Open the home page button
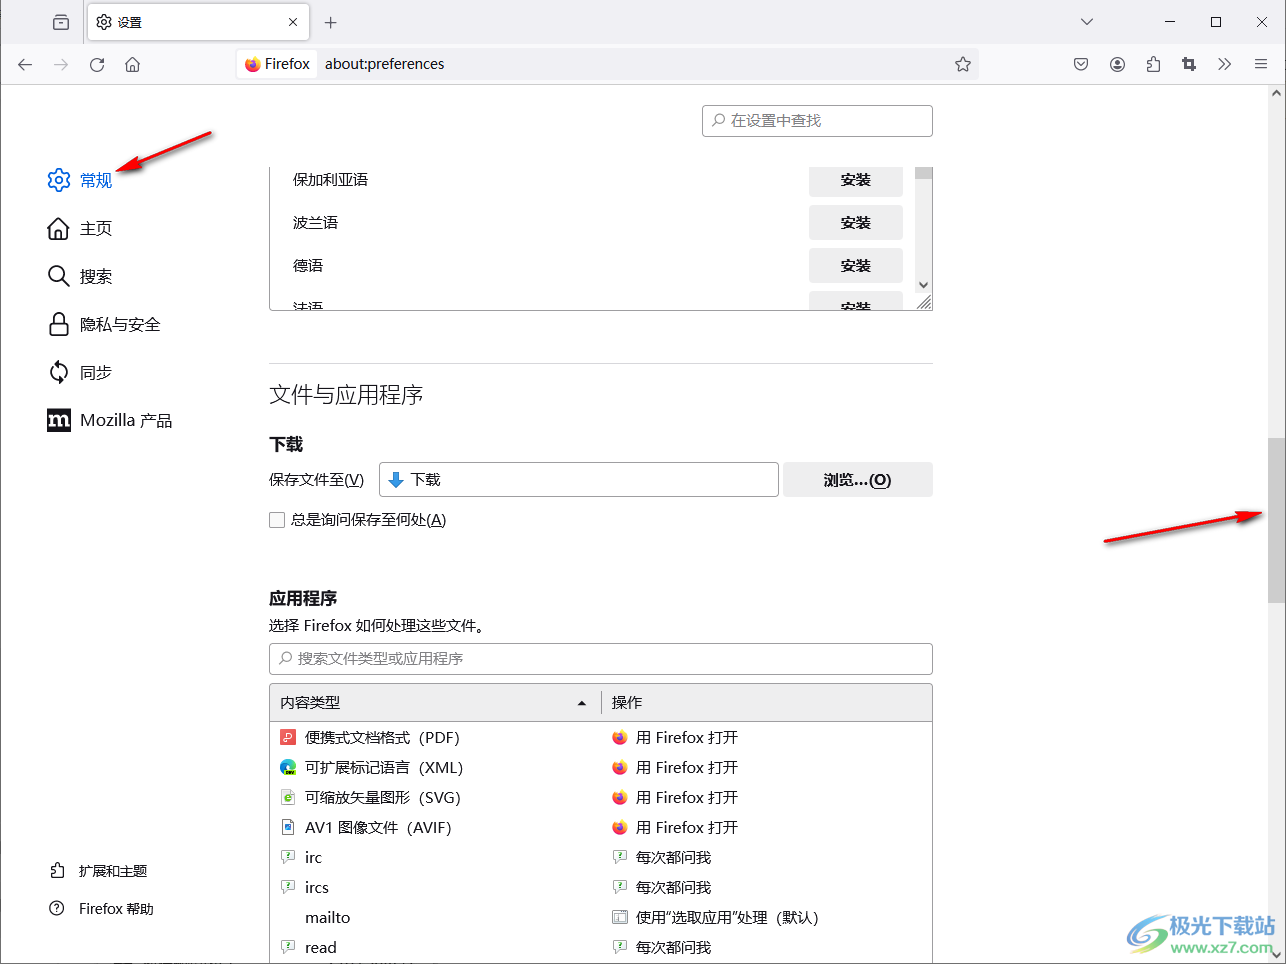The height and width of the screenshot is (964, 1286). [133, 64]
